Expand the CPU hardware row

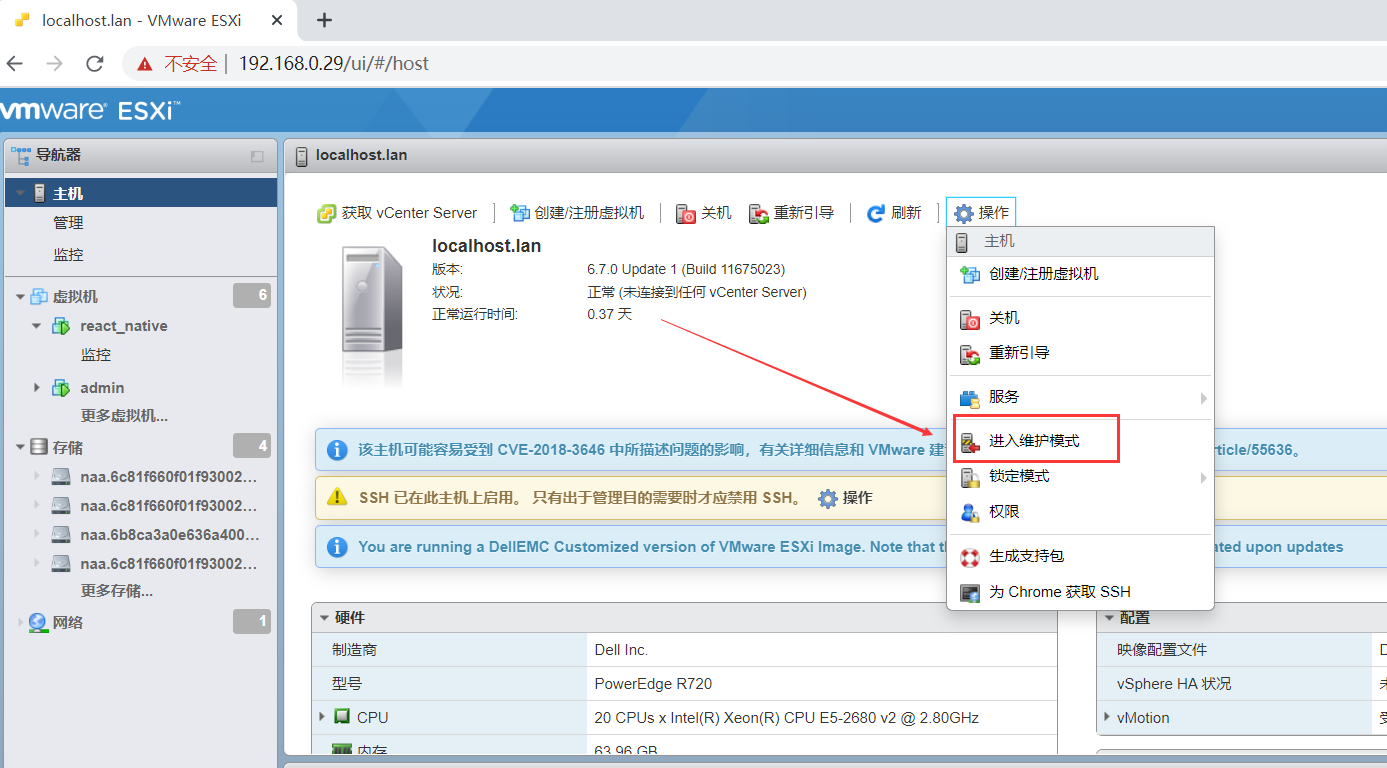click(x=320, y=717)
